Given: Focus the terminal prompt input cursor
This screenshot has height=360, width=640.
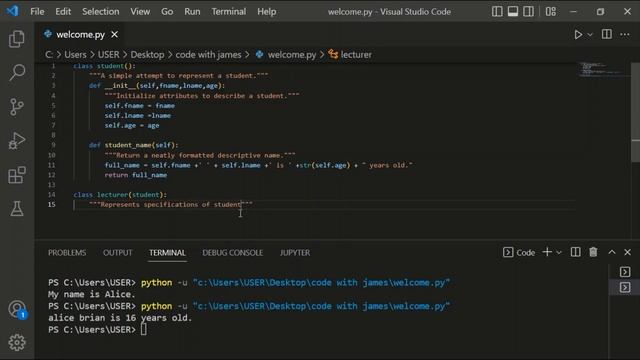Looking at the screenshot, I should (x=144, y=329).
